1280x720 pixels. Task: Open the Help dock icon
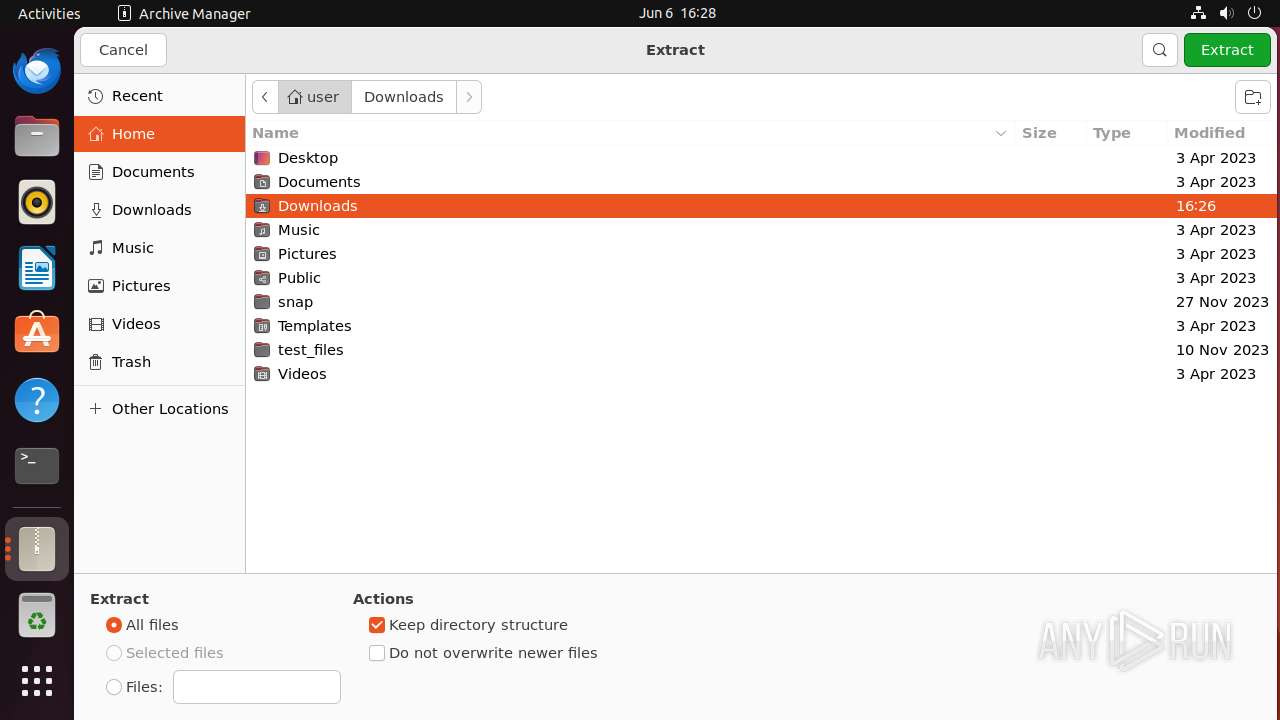pos(37,400)
